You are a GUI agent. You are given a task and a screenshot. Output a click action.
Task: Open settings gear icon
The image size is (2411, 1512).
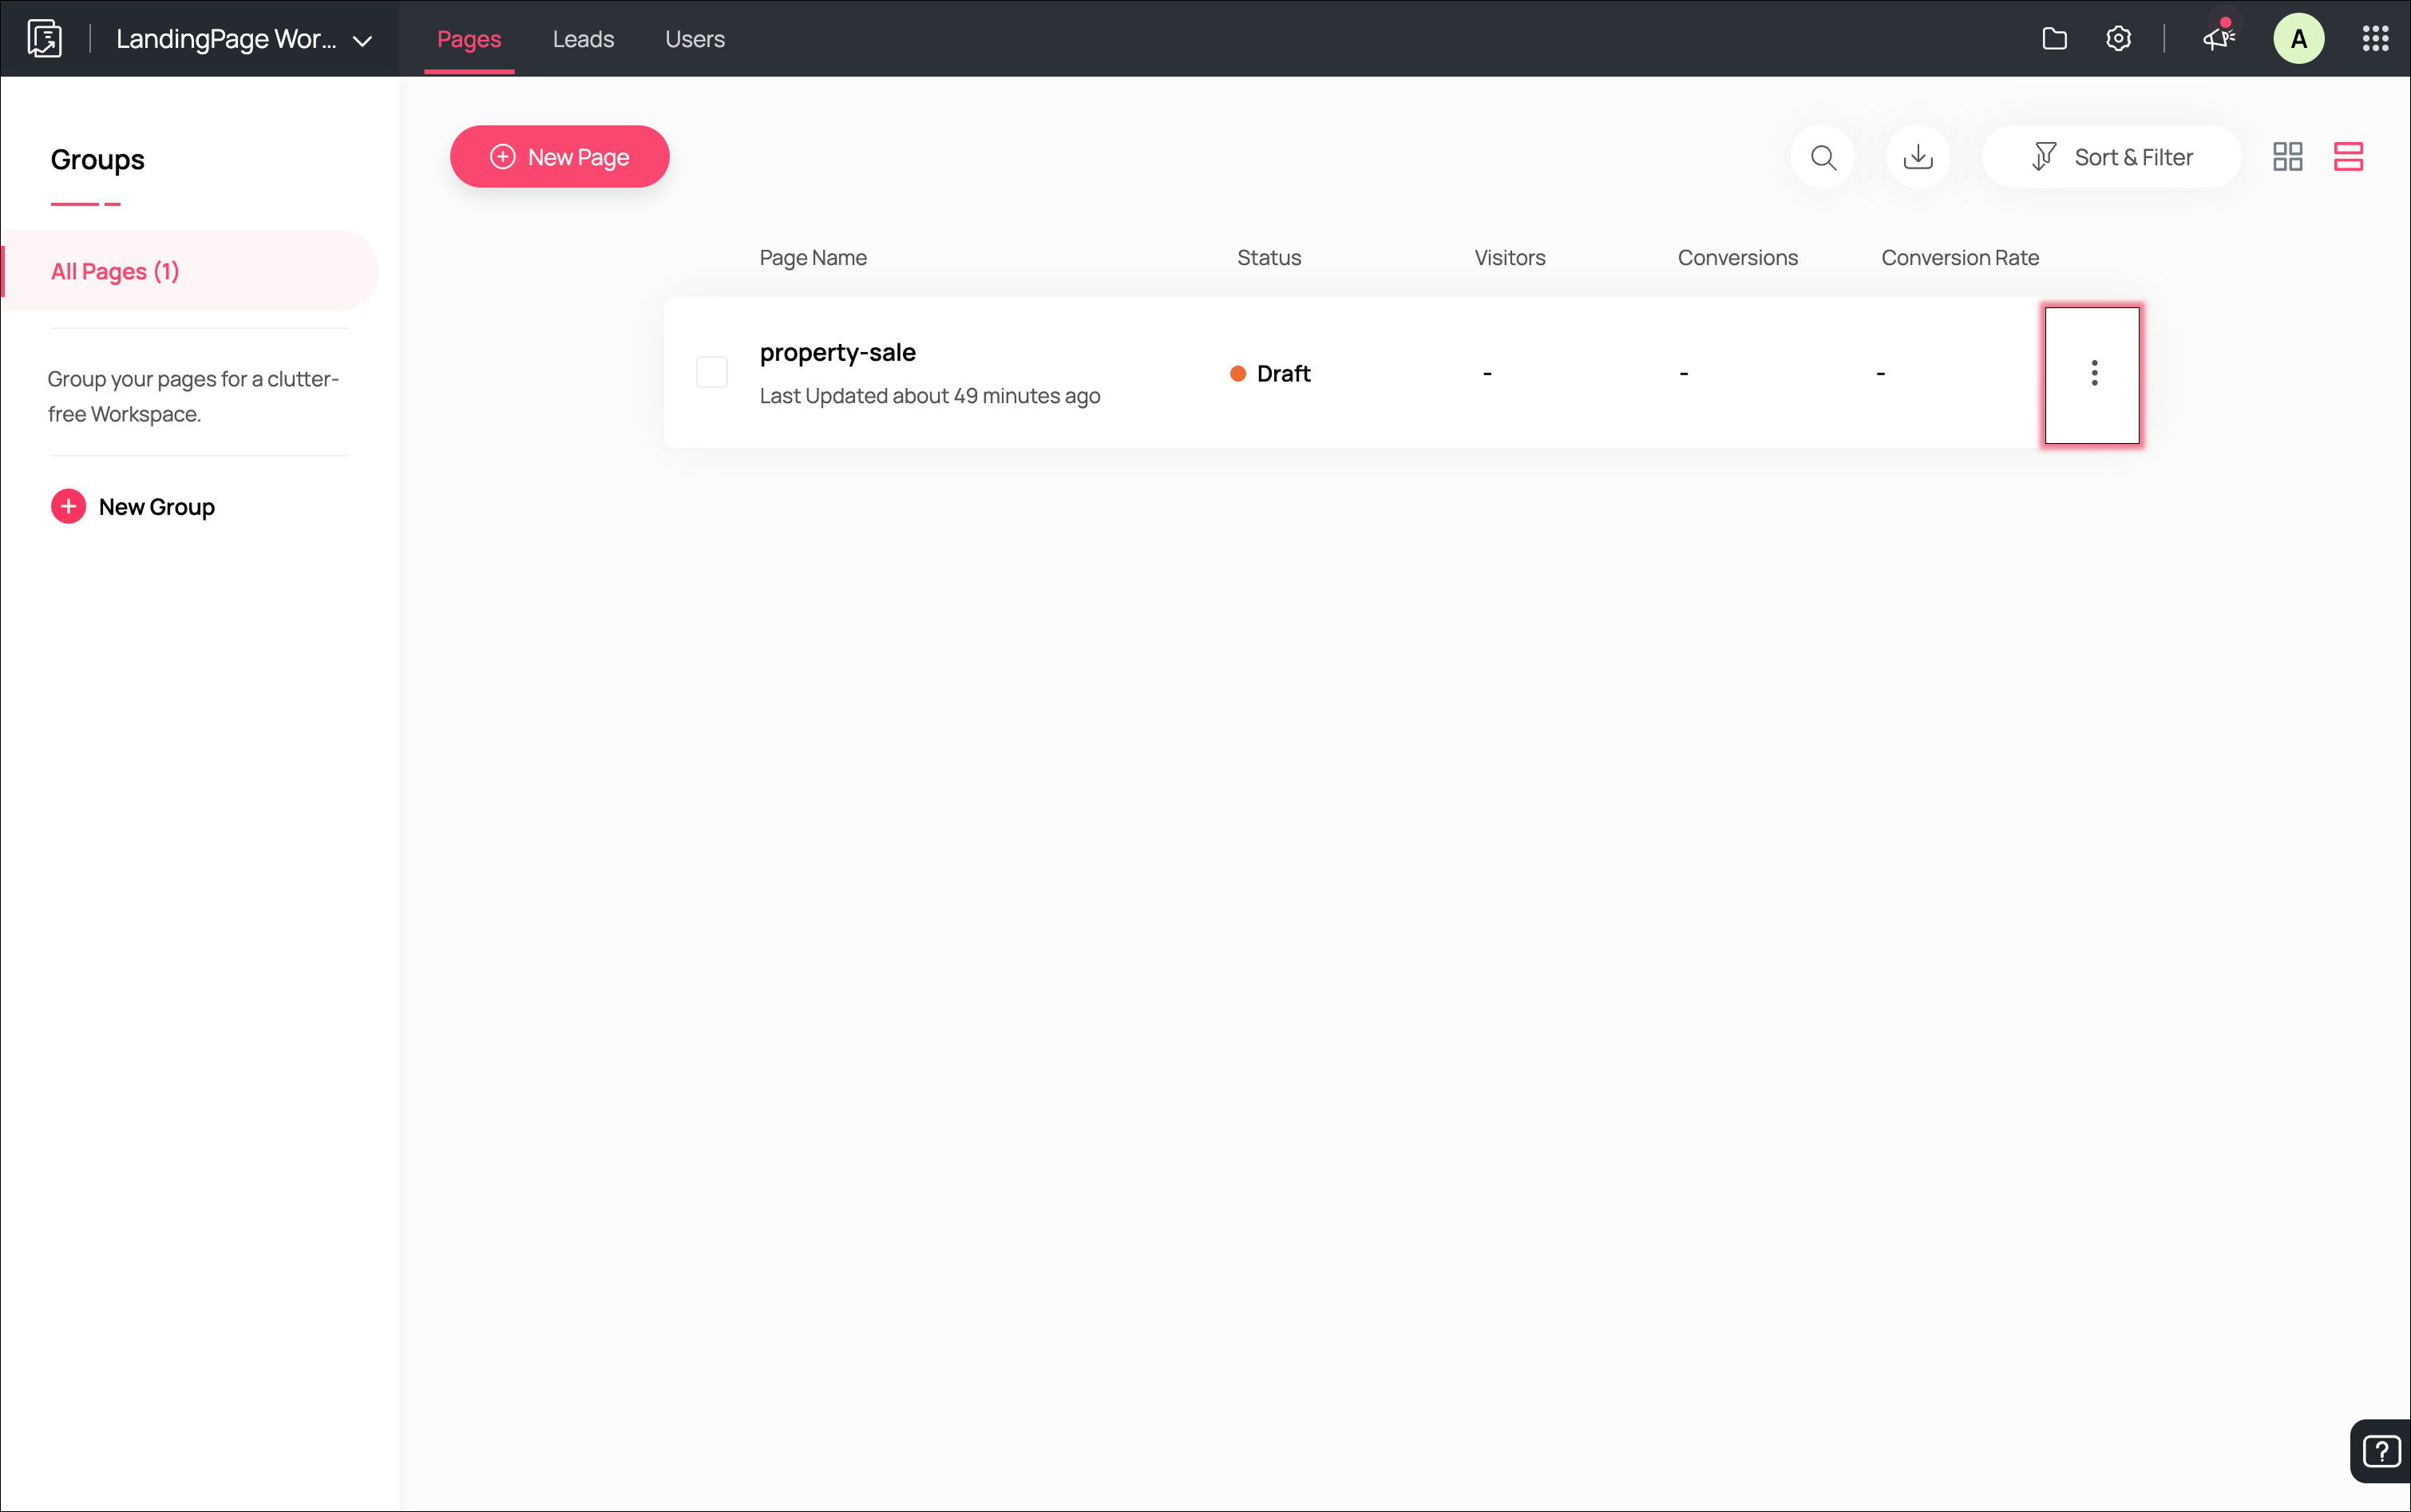(2118, 39)
